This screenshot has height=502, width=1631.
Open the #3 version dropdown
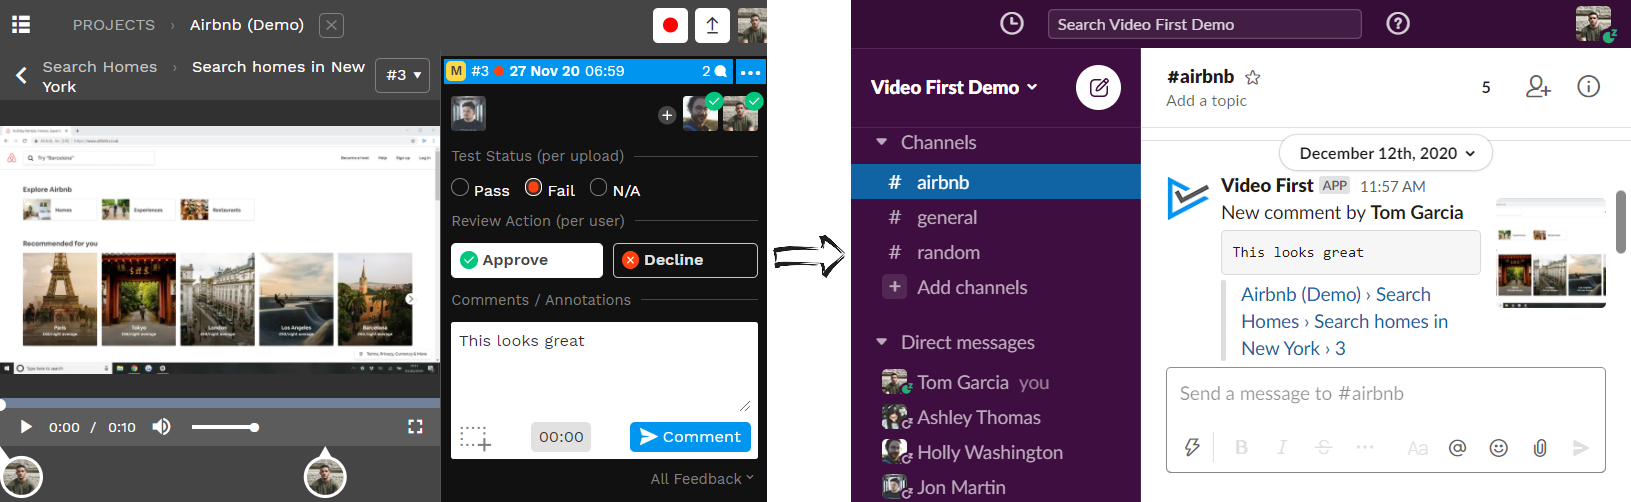tap(402, 75)
